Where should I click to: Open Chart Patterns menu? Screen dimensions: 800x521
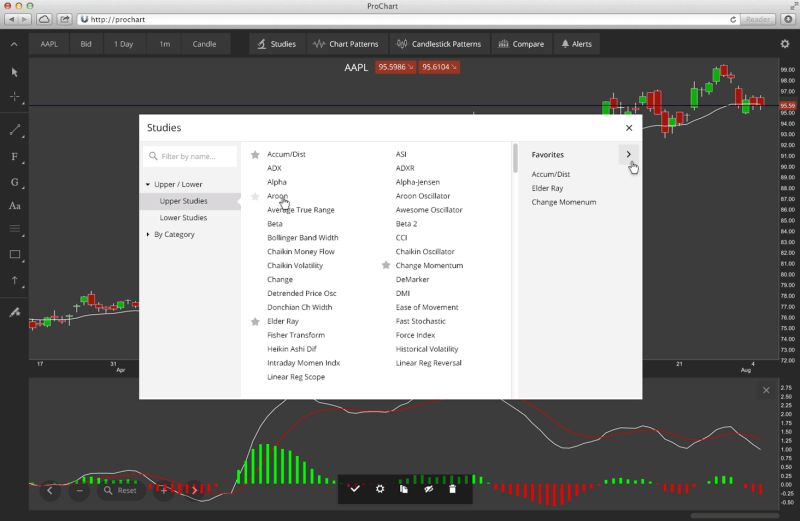point(346,44)
